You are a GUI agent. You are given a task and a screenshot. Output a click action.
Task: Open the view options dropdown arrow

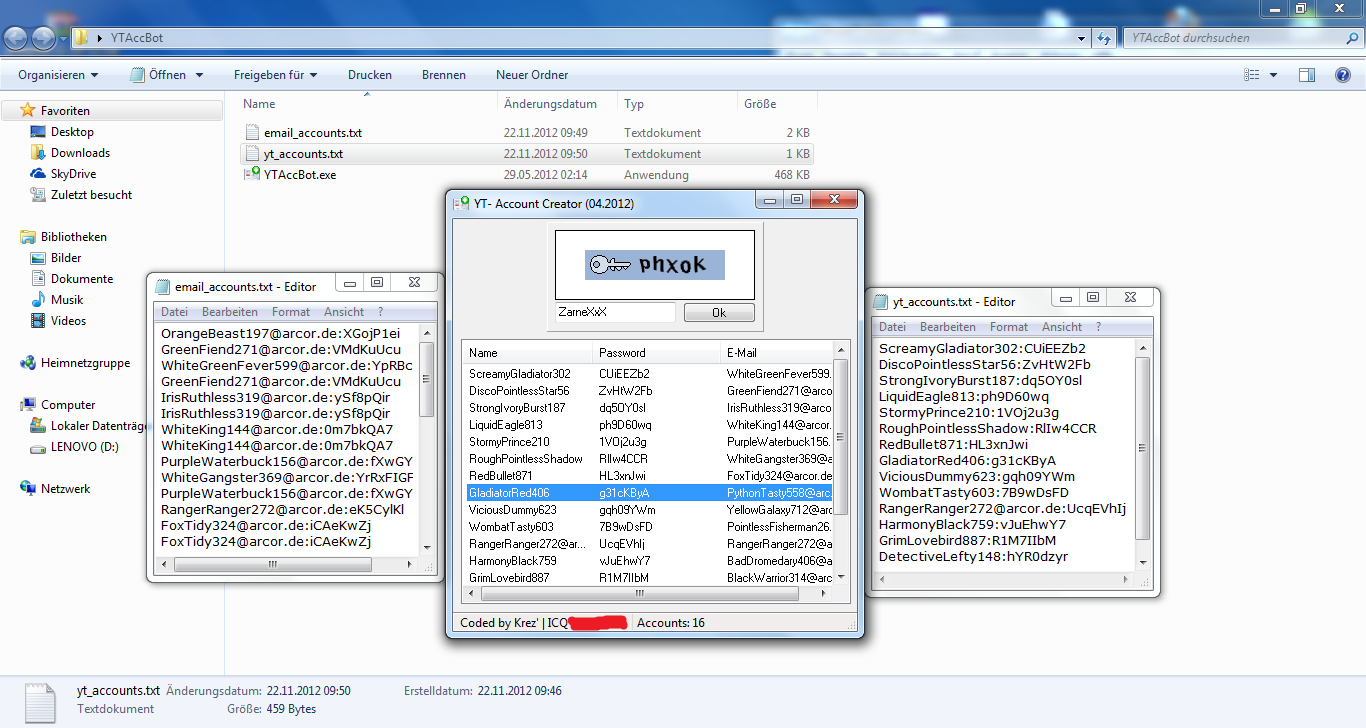coord(1273,75)
